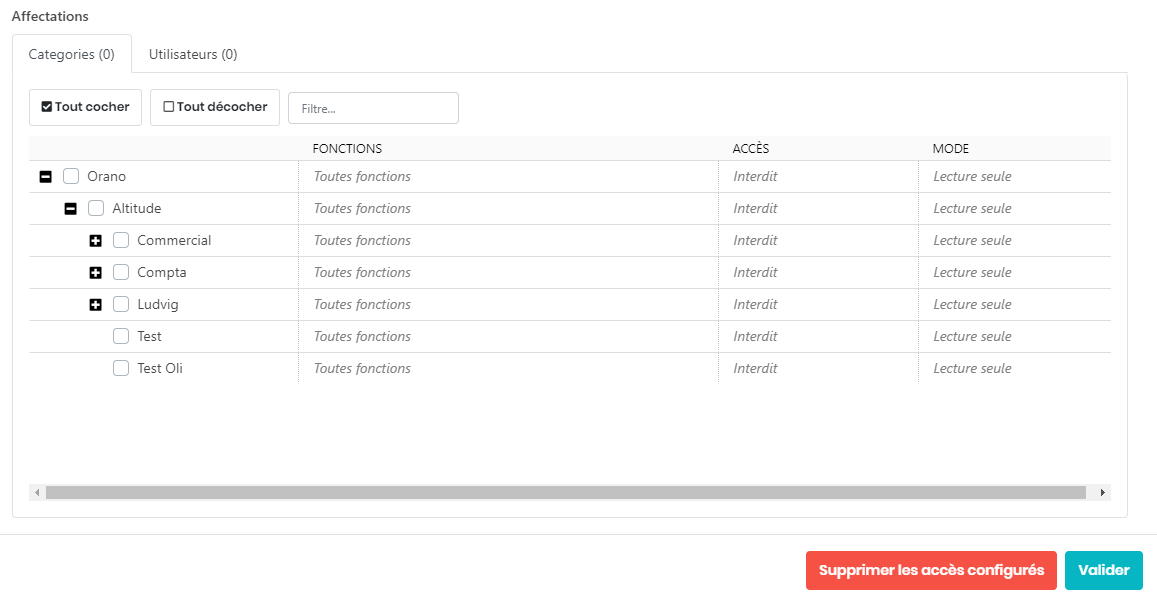
Task: Click the horizontal scrollbar right arrow
Action: point(1102,493)
